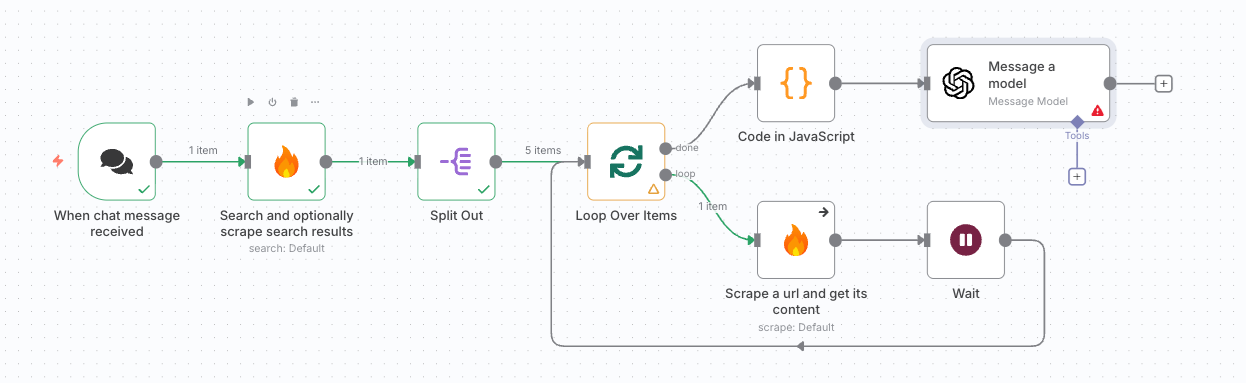
Task: Click the OpenAI logo in Message a model
Action: point(958,84)
